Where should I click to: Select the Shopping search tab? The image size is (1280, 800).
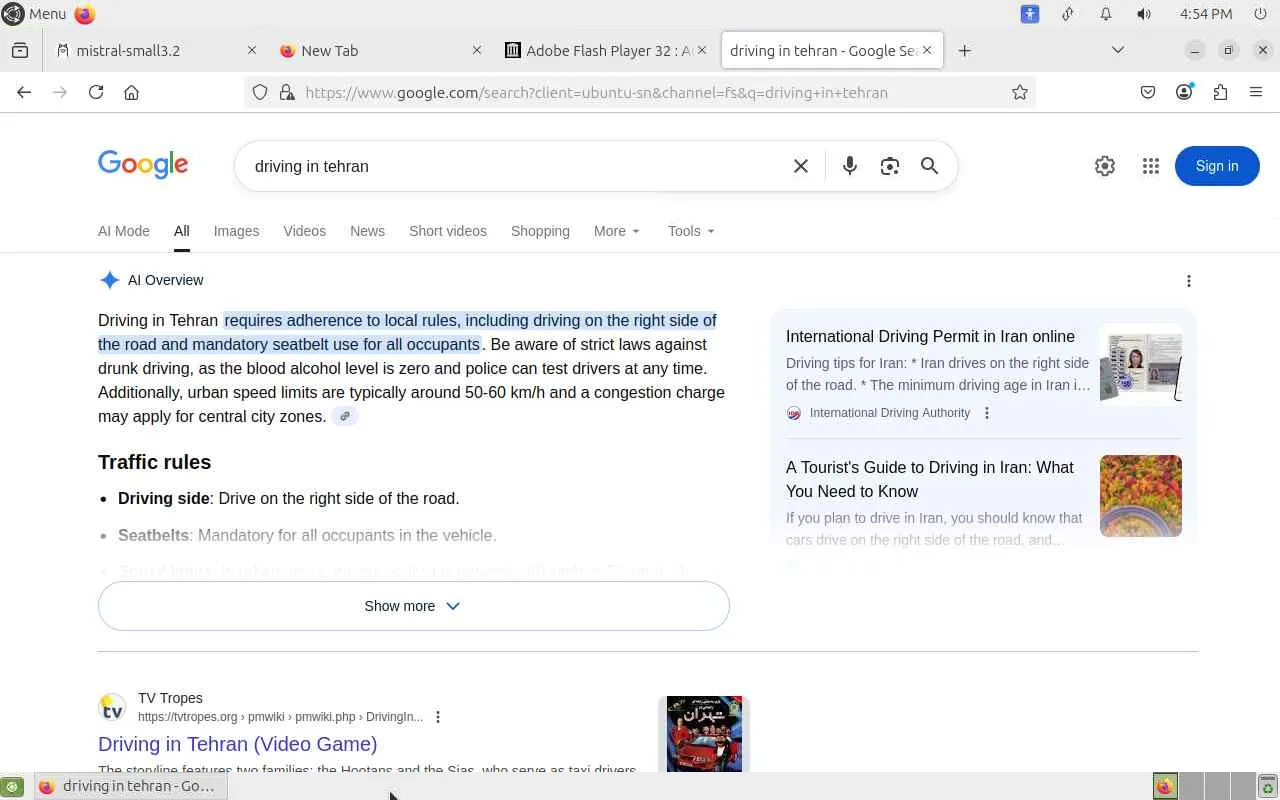click(540, 231)
